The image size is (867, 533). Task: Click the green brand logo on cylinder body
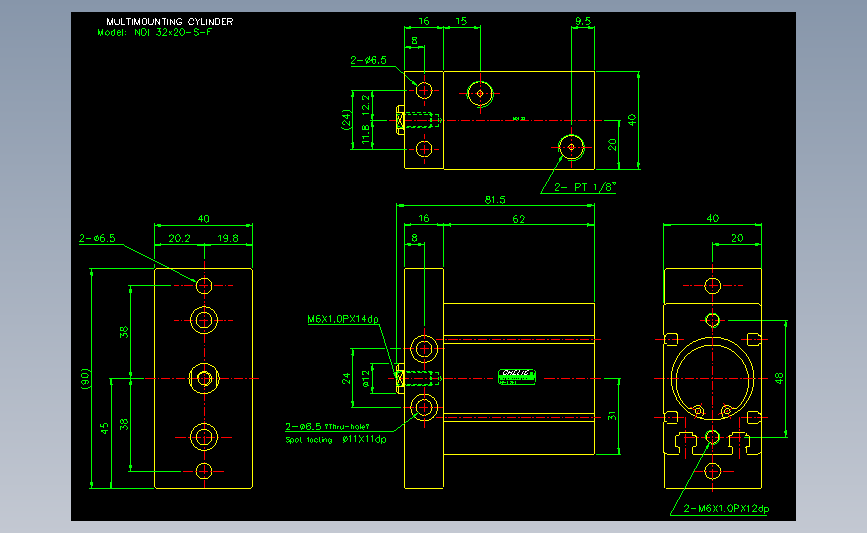point(516,377)
